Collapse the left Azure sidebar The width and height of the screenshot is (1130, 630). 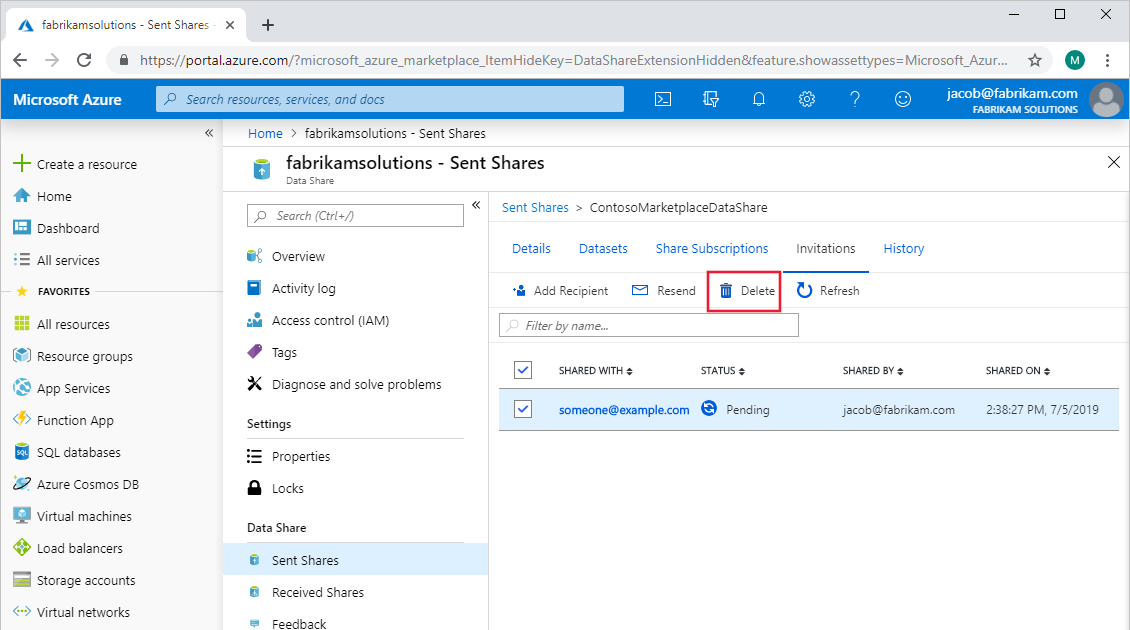point(209,133)
